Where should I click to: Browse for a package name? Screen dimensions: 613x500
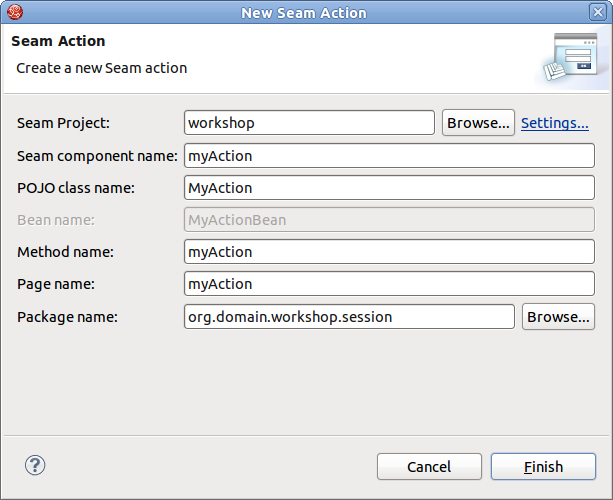tap(558, 317)
